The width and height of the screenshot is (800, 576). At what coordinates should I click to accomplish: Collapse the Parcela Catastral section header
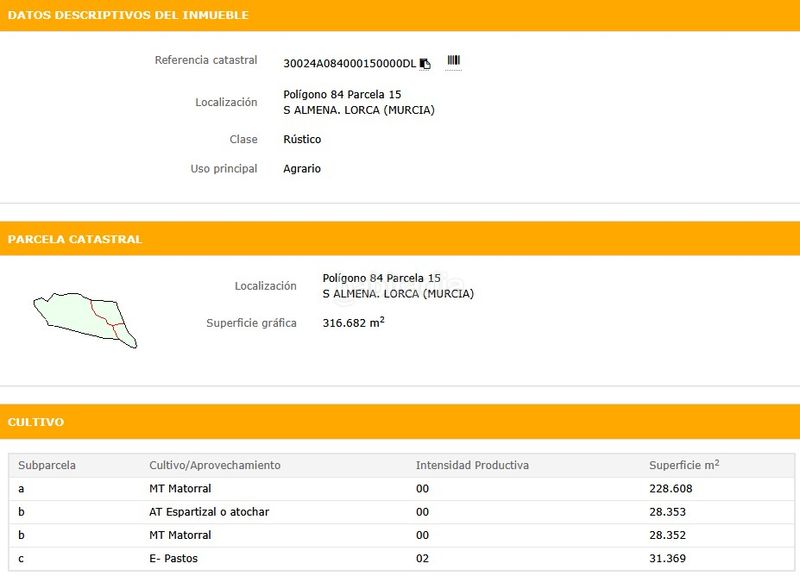pos(400,239)
